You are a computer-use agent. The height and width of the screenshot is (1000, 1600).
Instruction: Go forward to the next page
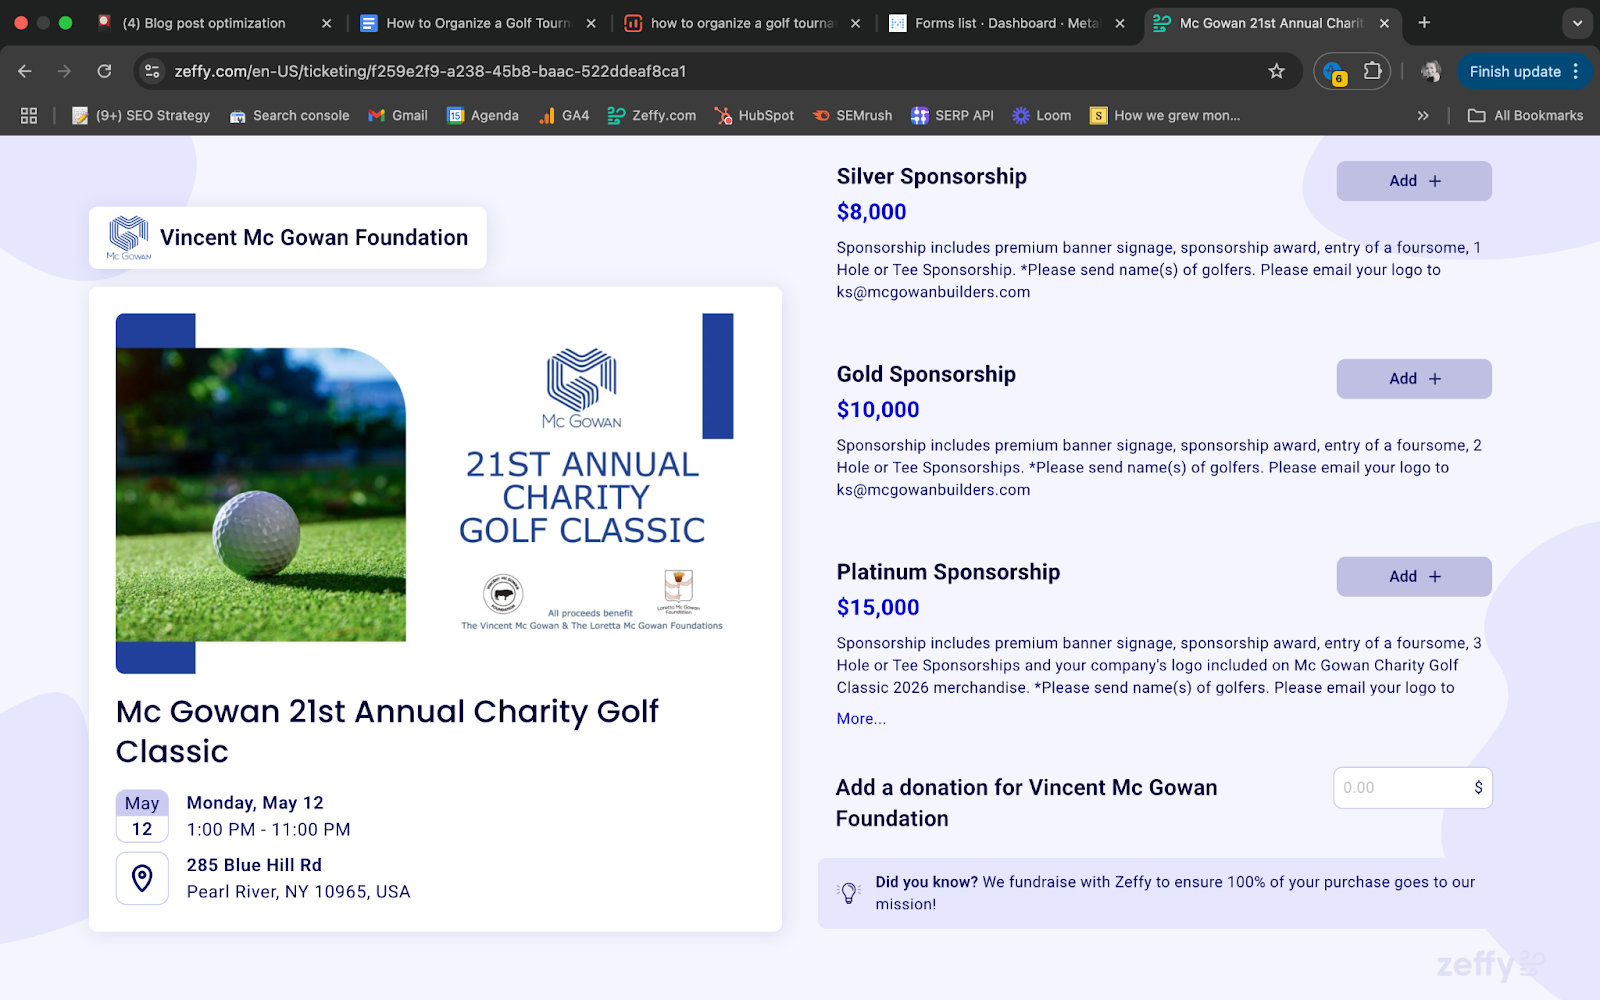pos(64,71)
